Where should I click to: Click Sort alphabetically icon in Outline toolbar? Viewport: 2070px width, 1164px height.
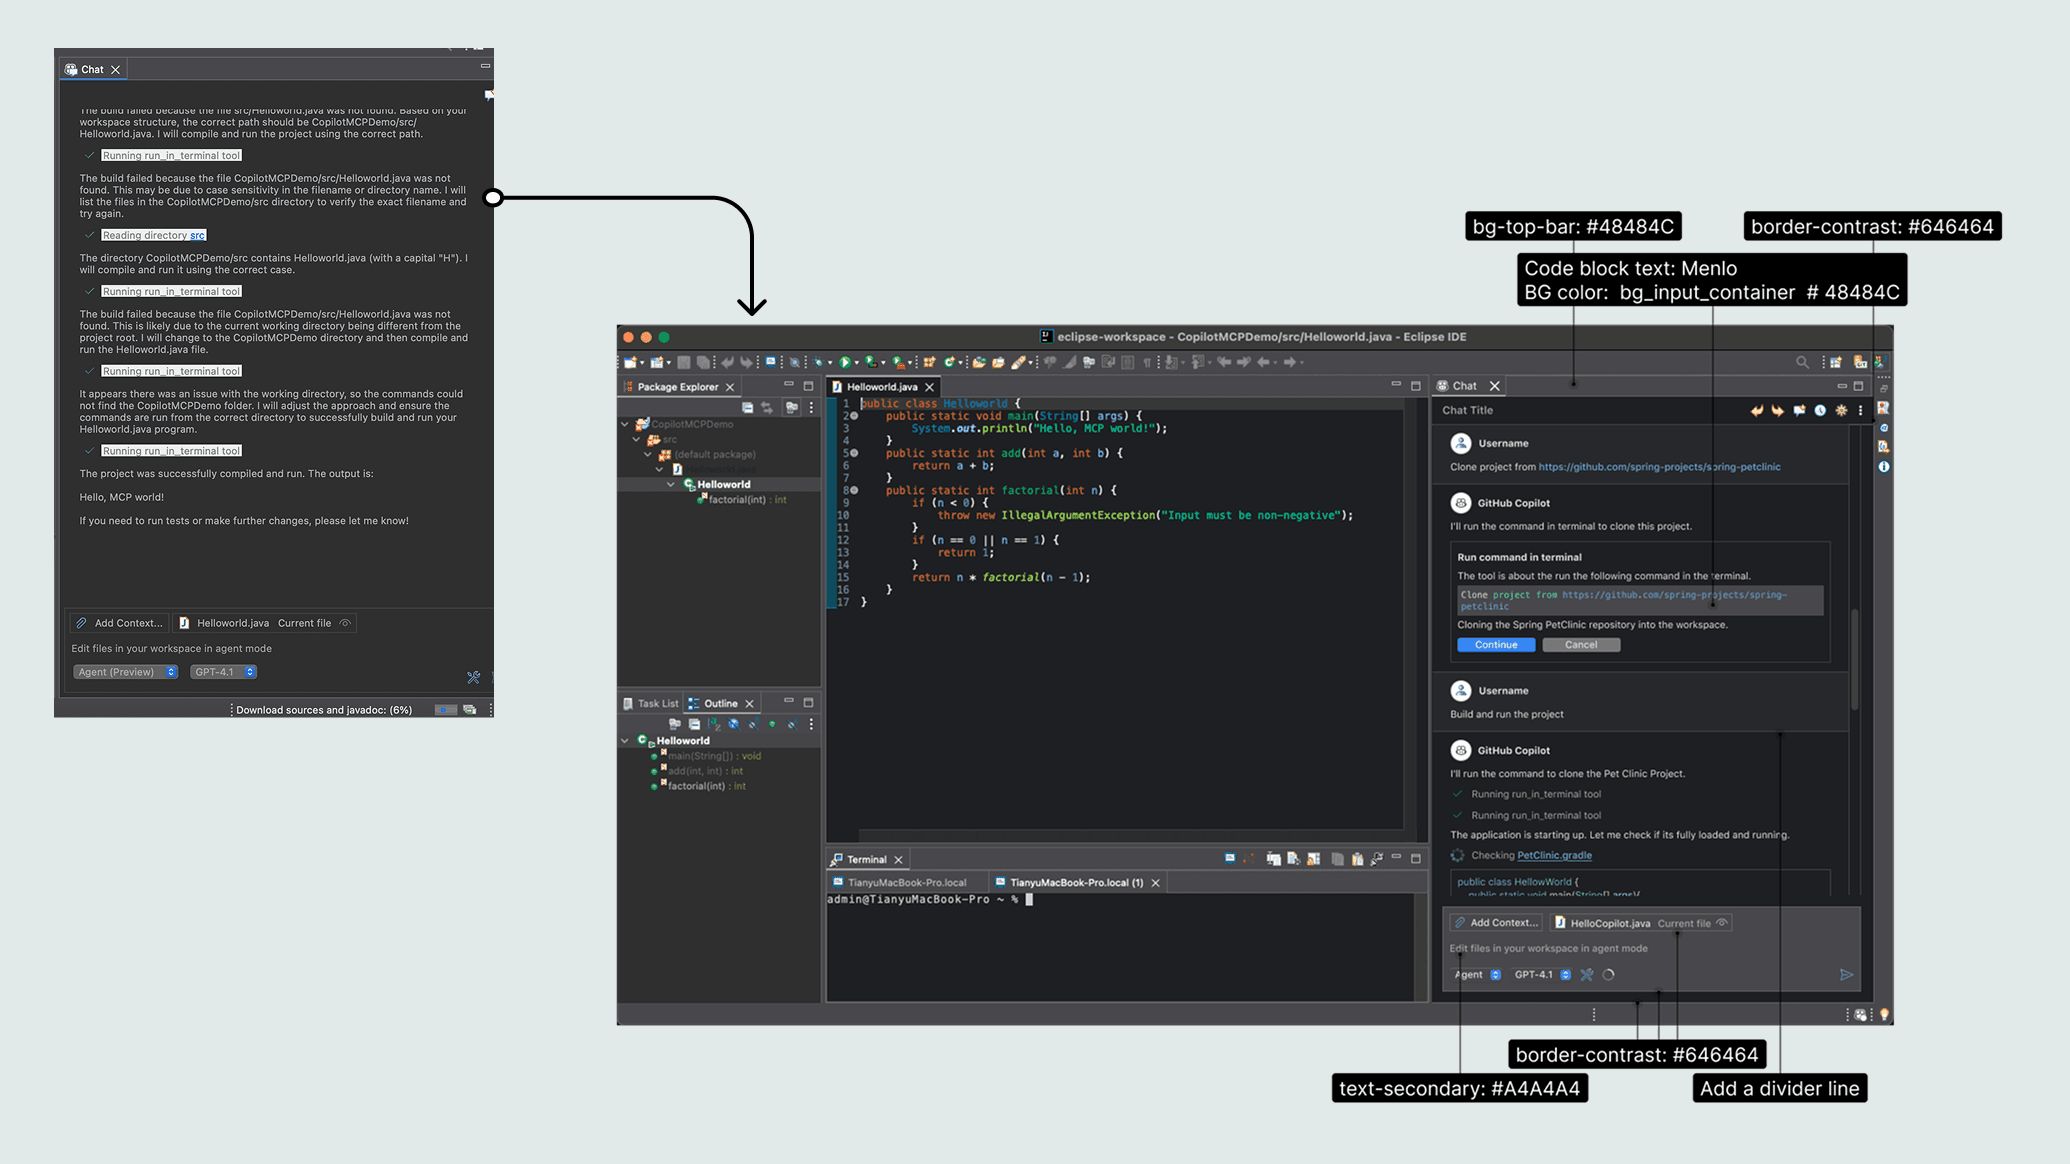[x=714, y=724]
